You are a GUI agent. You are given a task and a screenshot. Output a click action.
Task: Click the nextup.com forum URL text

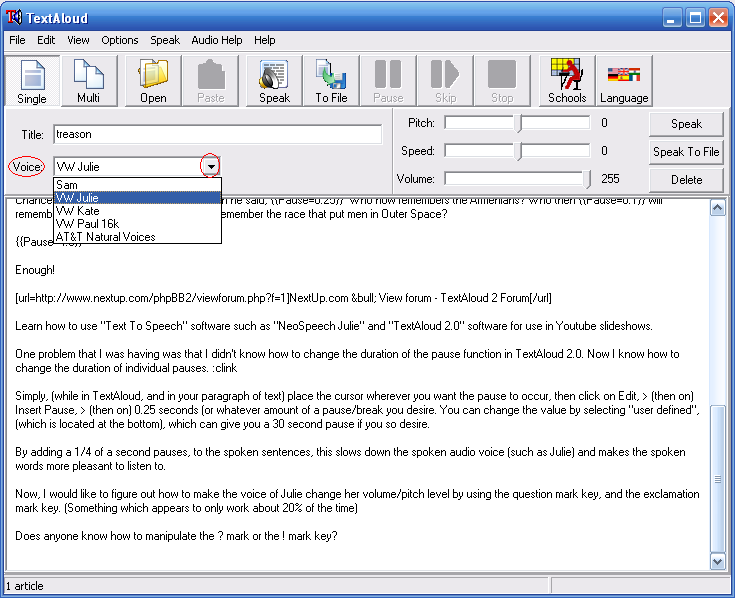(x=283, y=298)
